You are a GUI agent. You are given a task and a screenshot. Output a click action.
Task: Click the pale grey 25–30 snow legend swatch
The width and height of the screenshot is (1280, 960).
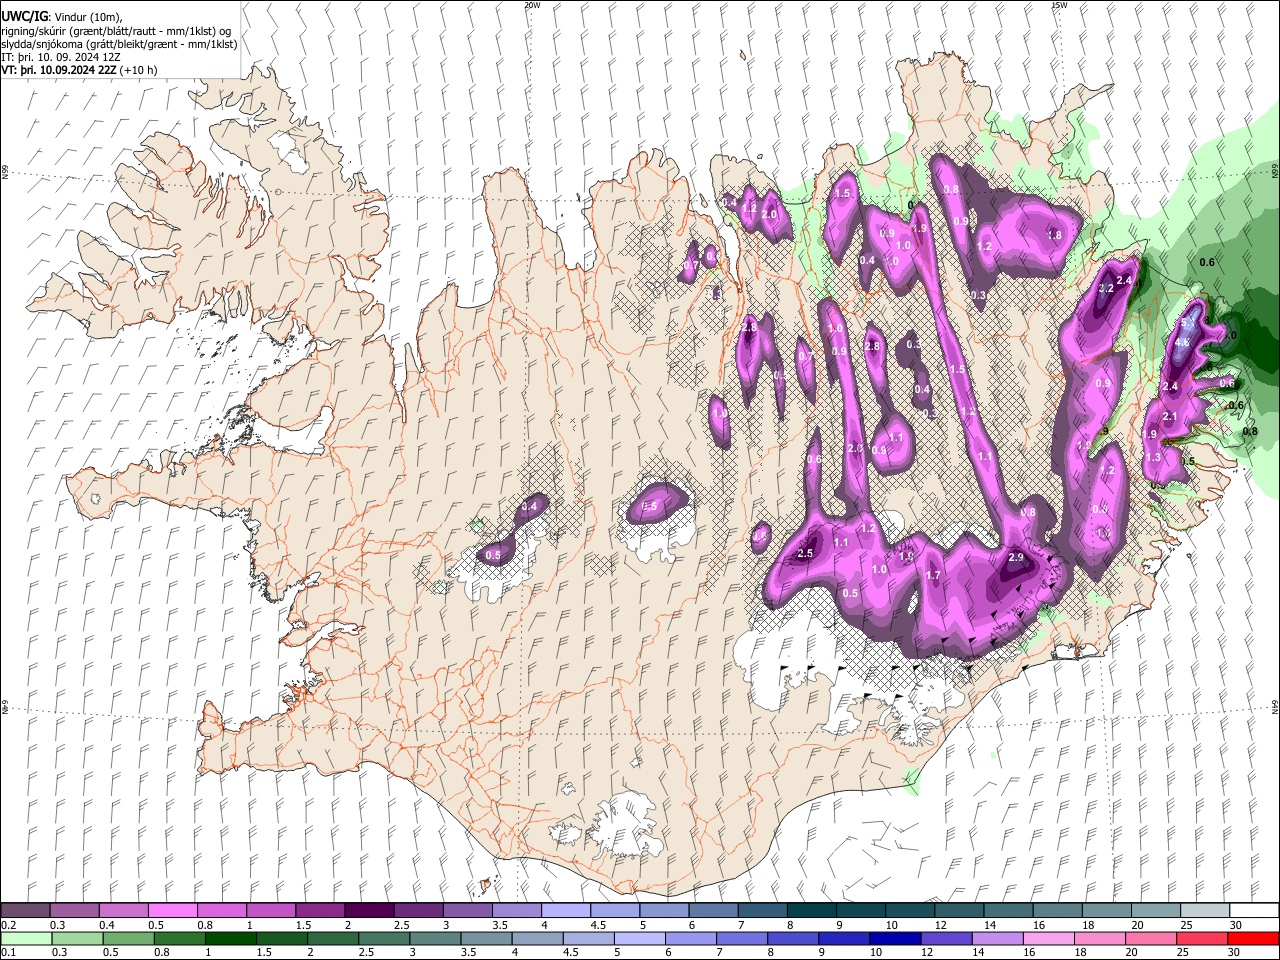(x=1205, y=911)
